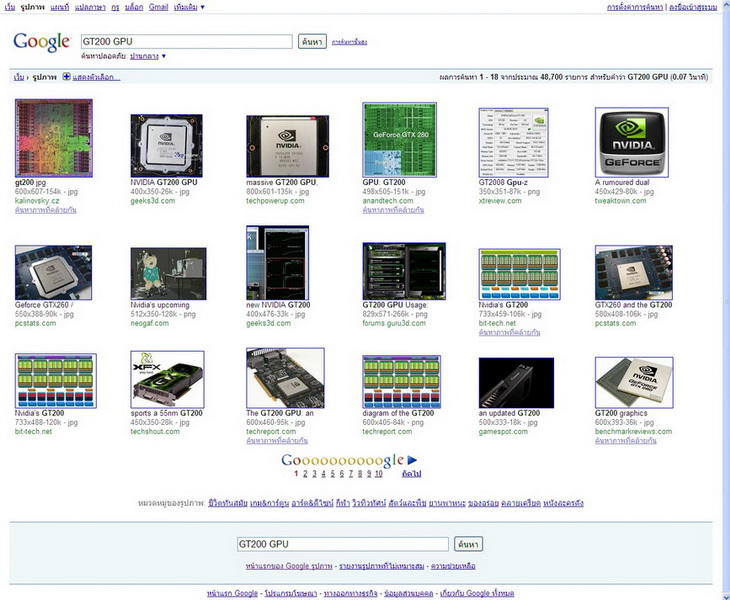Image resolution: width=730 pixels, height=600 pixels.
Task: Click the search button next to bottom search box
Action: [468, 544]
